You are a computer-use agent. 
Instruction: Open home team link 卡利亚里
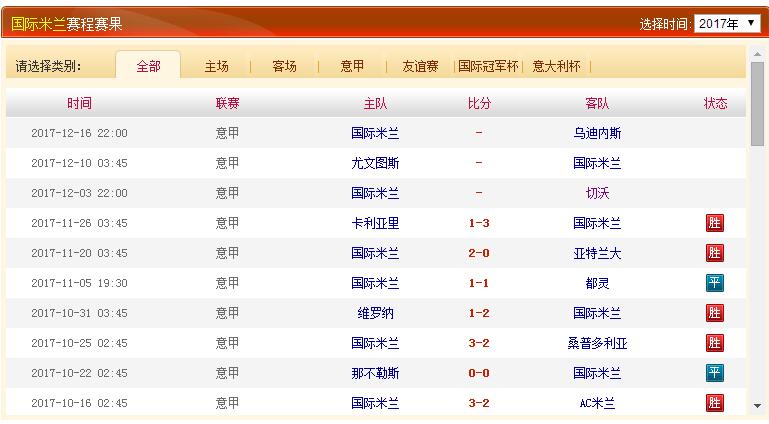[x=375, y=223]
